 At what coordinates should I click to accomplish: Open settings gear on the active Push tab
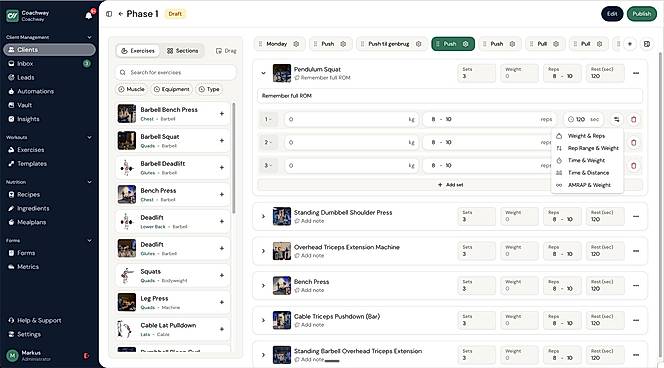(465, 44)
